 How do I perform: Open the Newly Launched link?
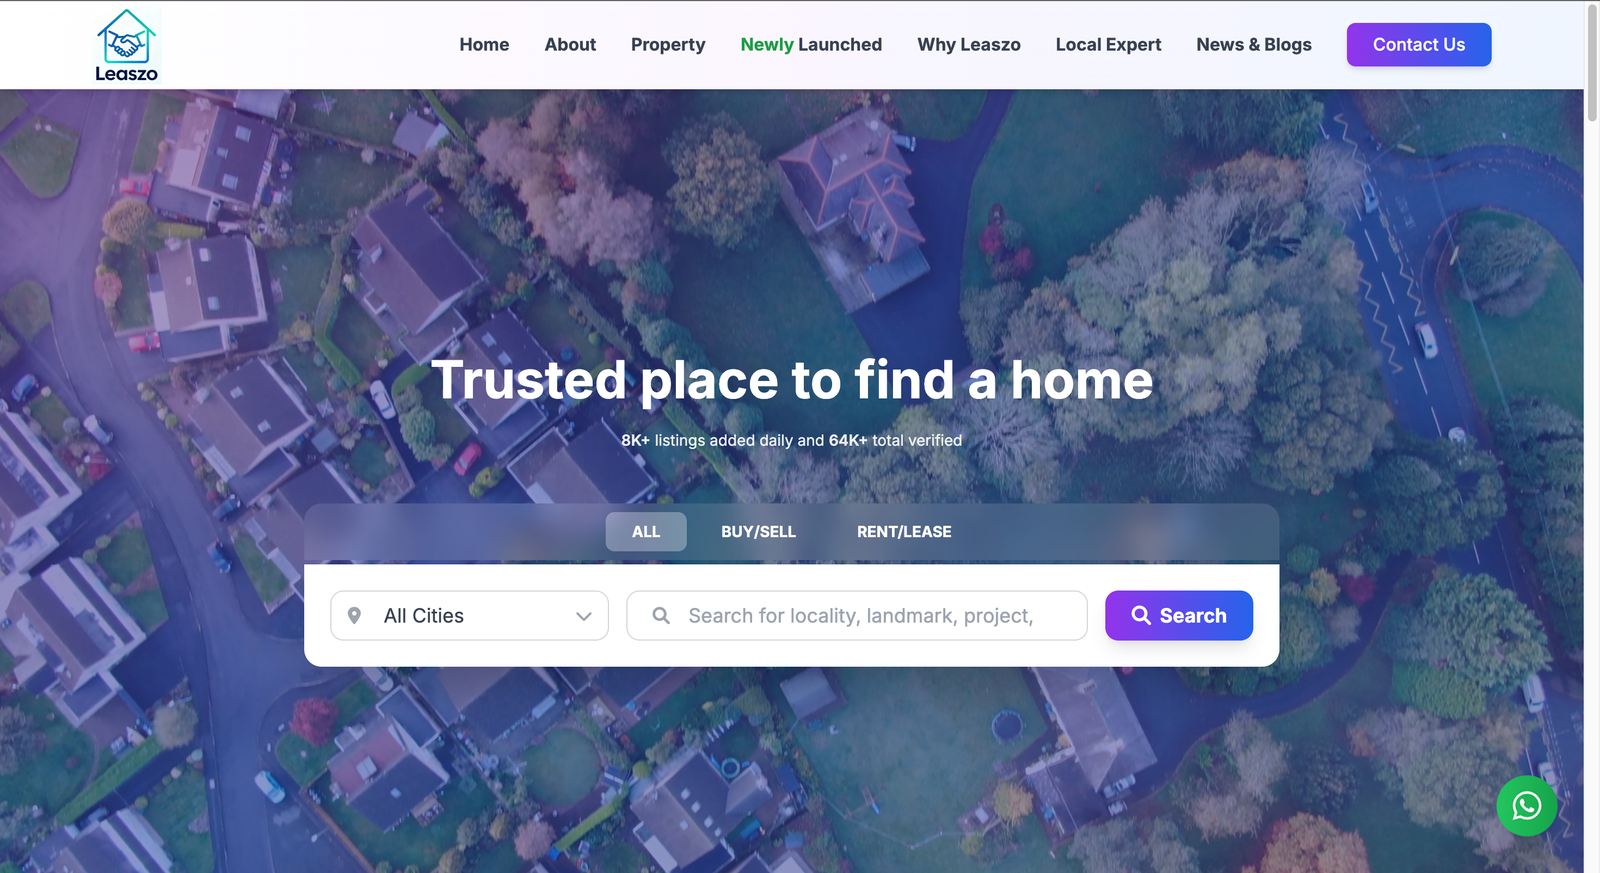tap(811, 45)
